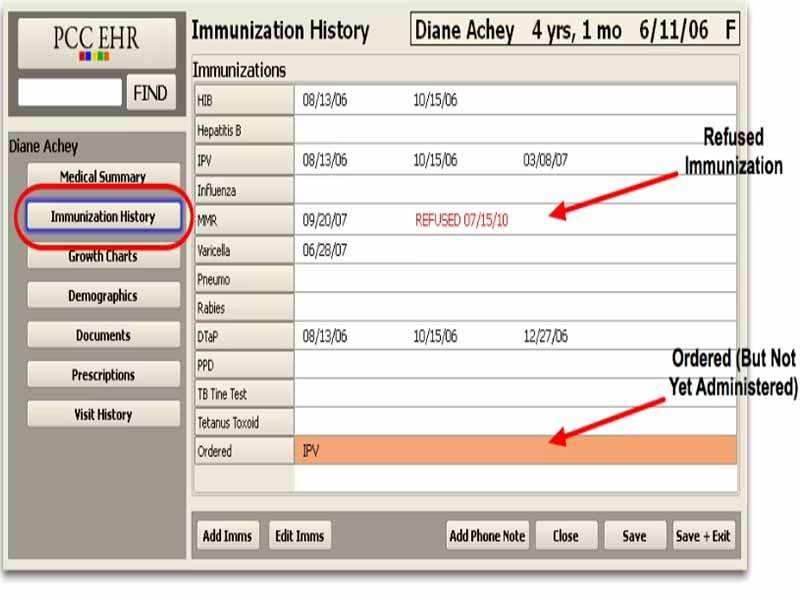Image resolution: width=800 pixels, height=600 pixels.
Task: Open the Visit History
Action: pyautogui.click(x=103, y=415)
